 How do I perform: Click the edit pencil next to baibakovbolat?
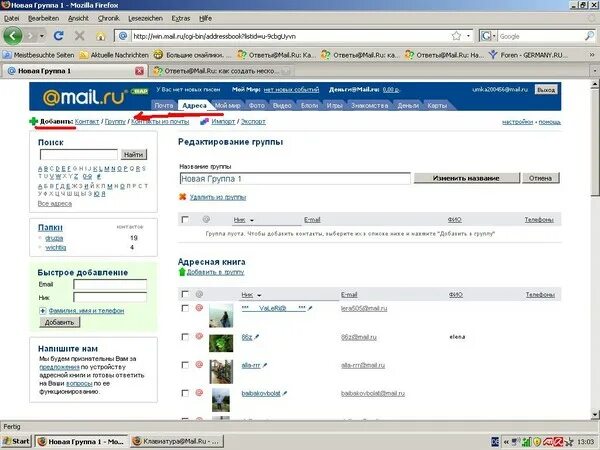(x=285, y=393)
